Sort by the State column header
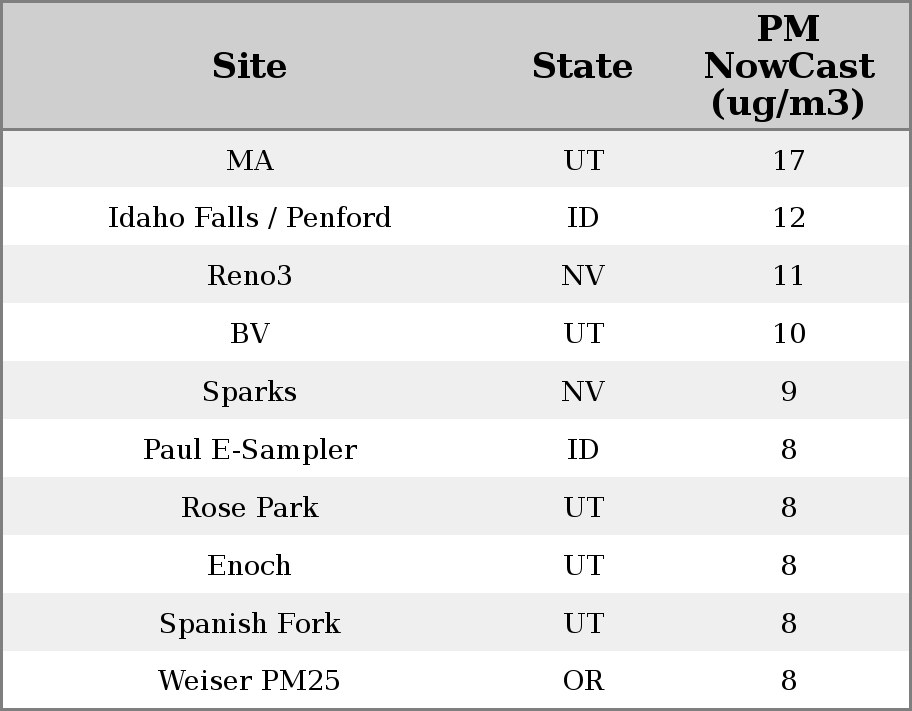912x711 pixels. click(582, 66)
